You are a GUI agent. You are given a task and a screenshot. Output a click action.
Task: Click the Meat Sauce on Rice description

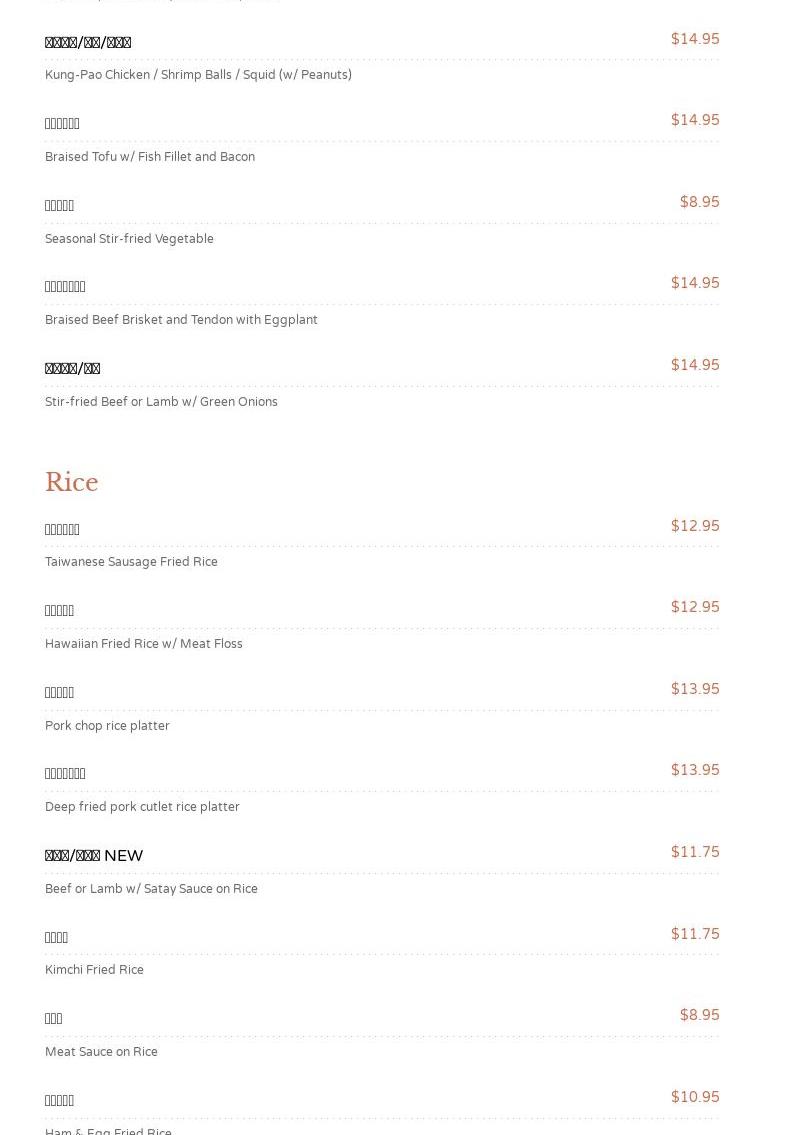[x=101, y=1052]
